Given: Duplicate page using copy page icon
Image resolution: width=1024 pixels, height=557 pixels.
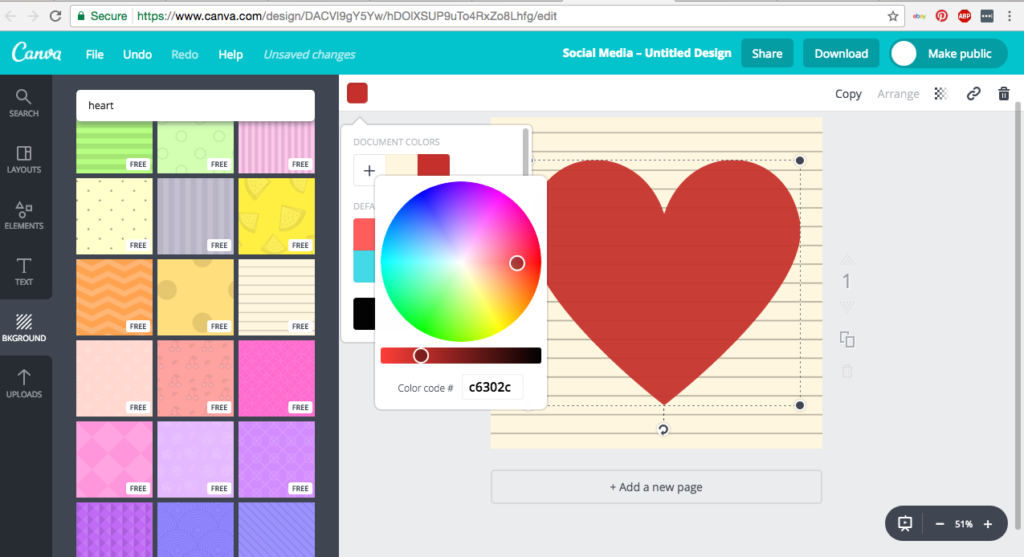Looking at the screenshot, I should [847, 340].
